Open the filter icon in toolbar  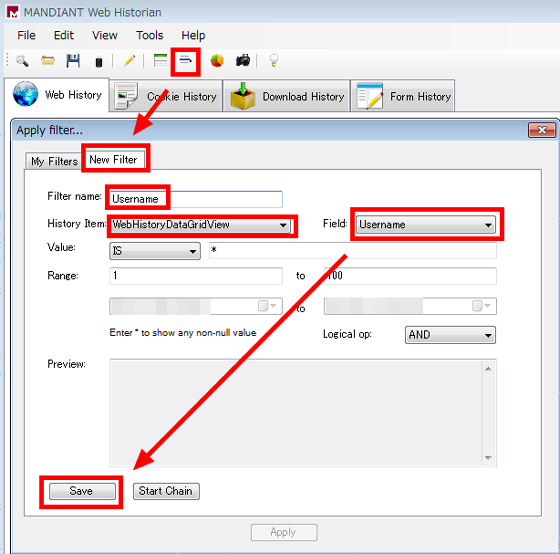pyautogui.click(x=185, y=61)
